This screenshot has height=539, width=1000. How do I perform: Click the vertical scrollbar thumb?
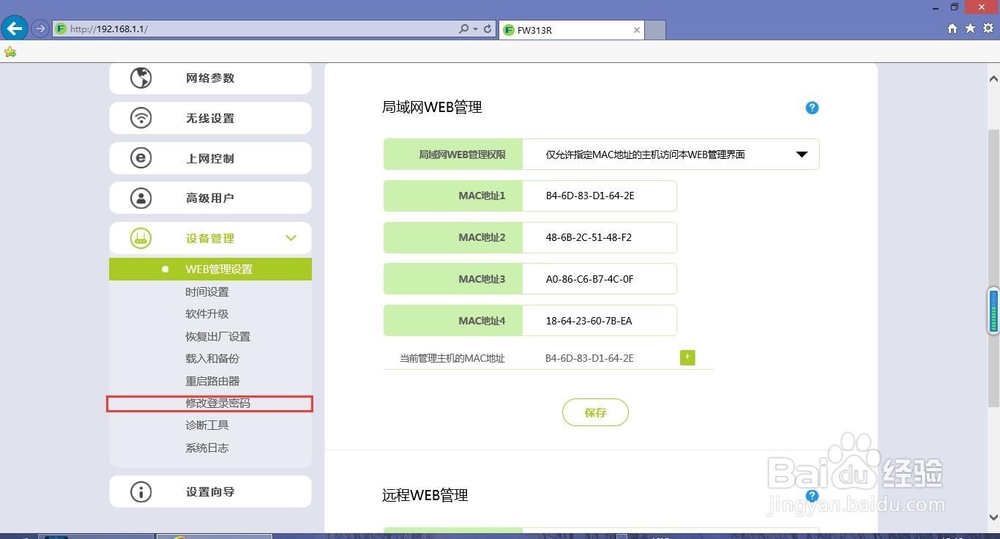coord(993,268)
